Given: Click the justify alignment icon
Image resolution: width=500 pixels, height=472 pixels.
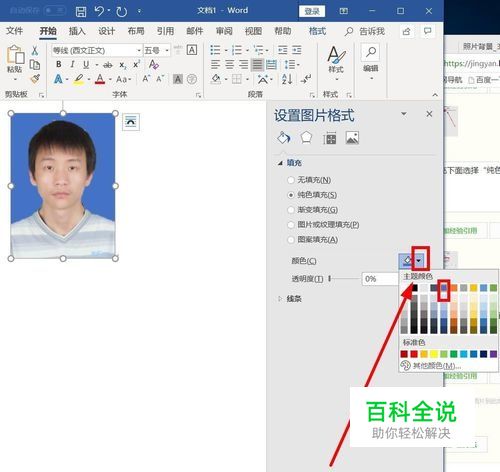Looking at the screenshot, I should tap(257, 64).
